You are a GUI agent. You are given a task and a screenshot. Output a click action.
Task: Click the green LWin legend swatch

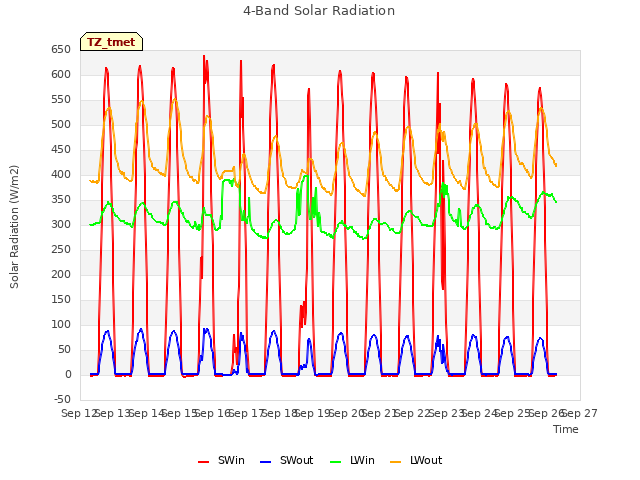pyautogui.click(x=335, y=462)
